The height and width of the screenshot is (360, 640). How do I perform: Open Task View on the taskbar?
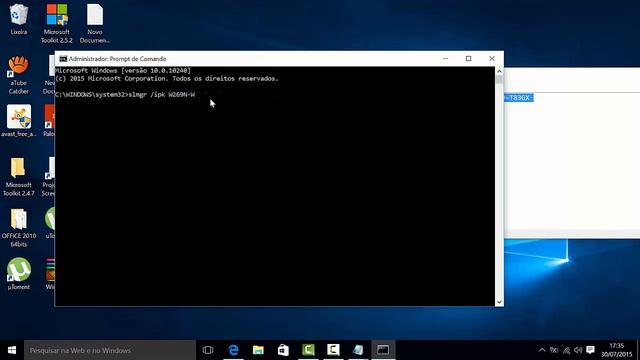coord(208,350)
